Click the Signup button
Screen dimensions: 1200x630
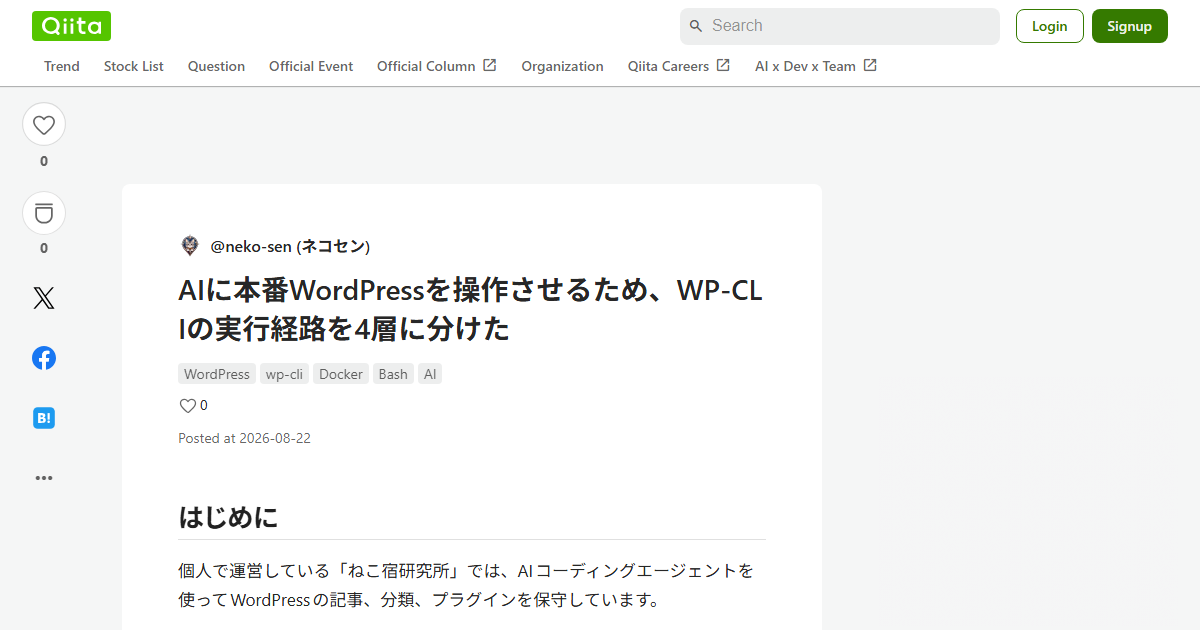tap(1130, 26)
